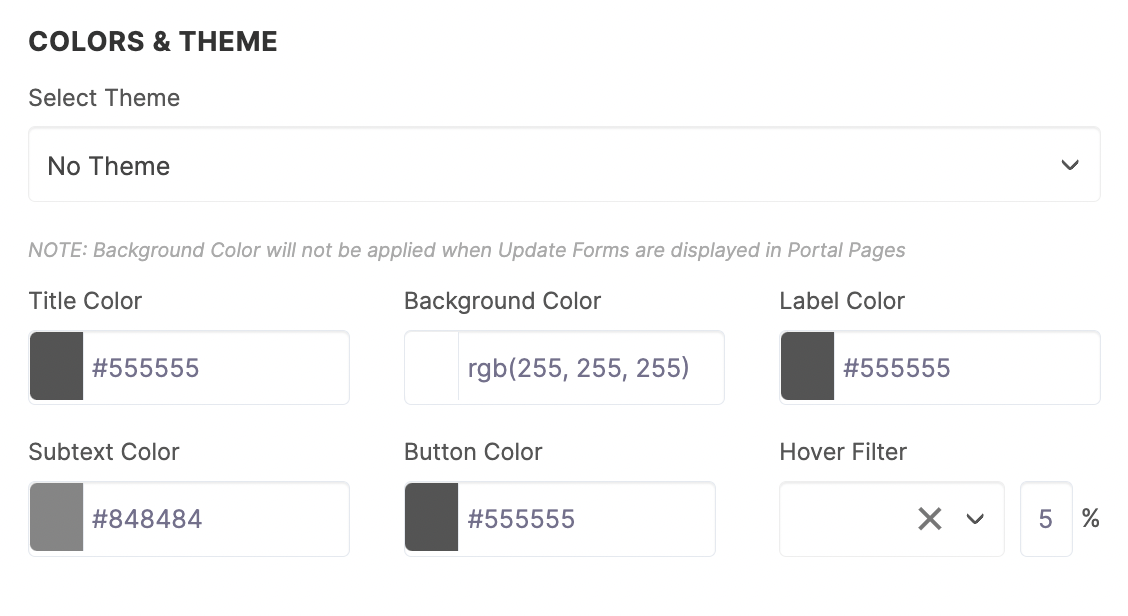Select the Subtext Color #848484 text field
The height and width of the screenshot is (616, 1128).
(214, 519)
